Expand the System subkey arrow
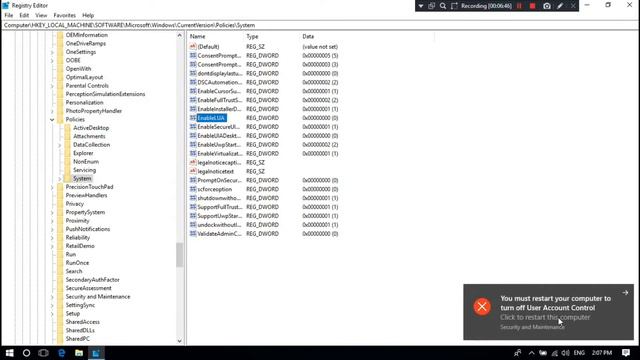 [x=60, y=179]
